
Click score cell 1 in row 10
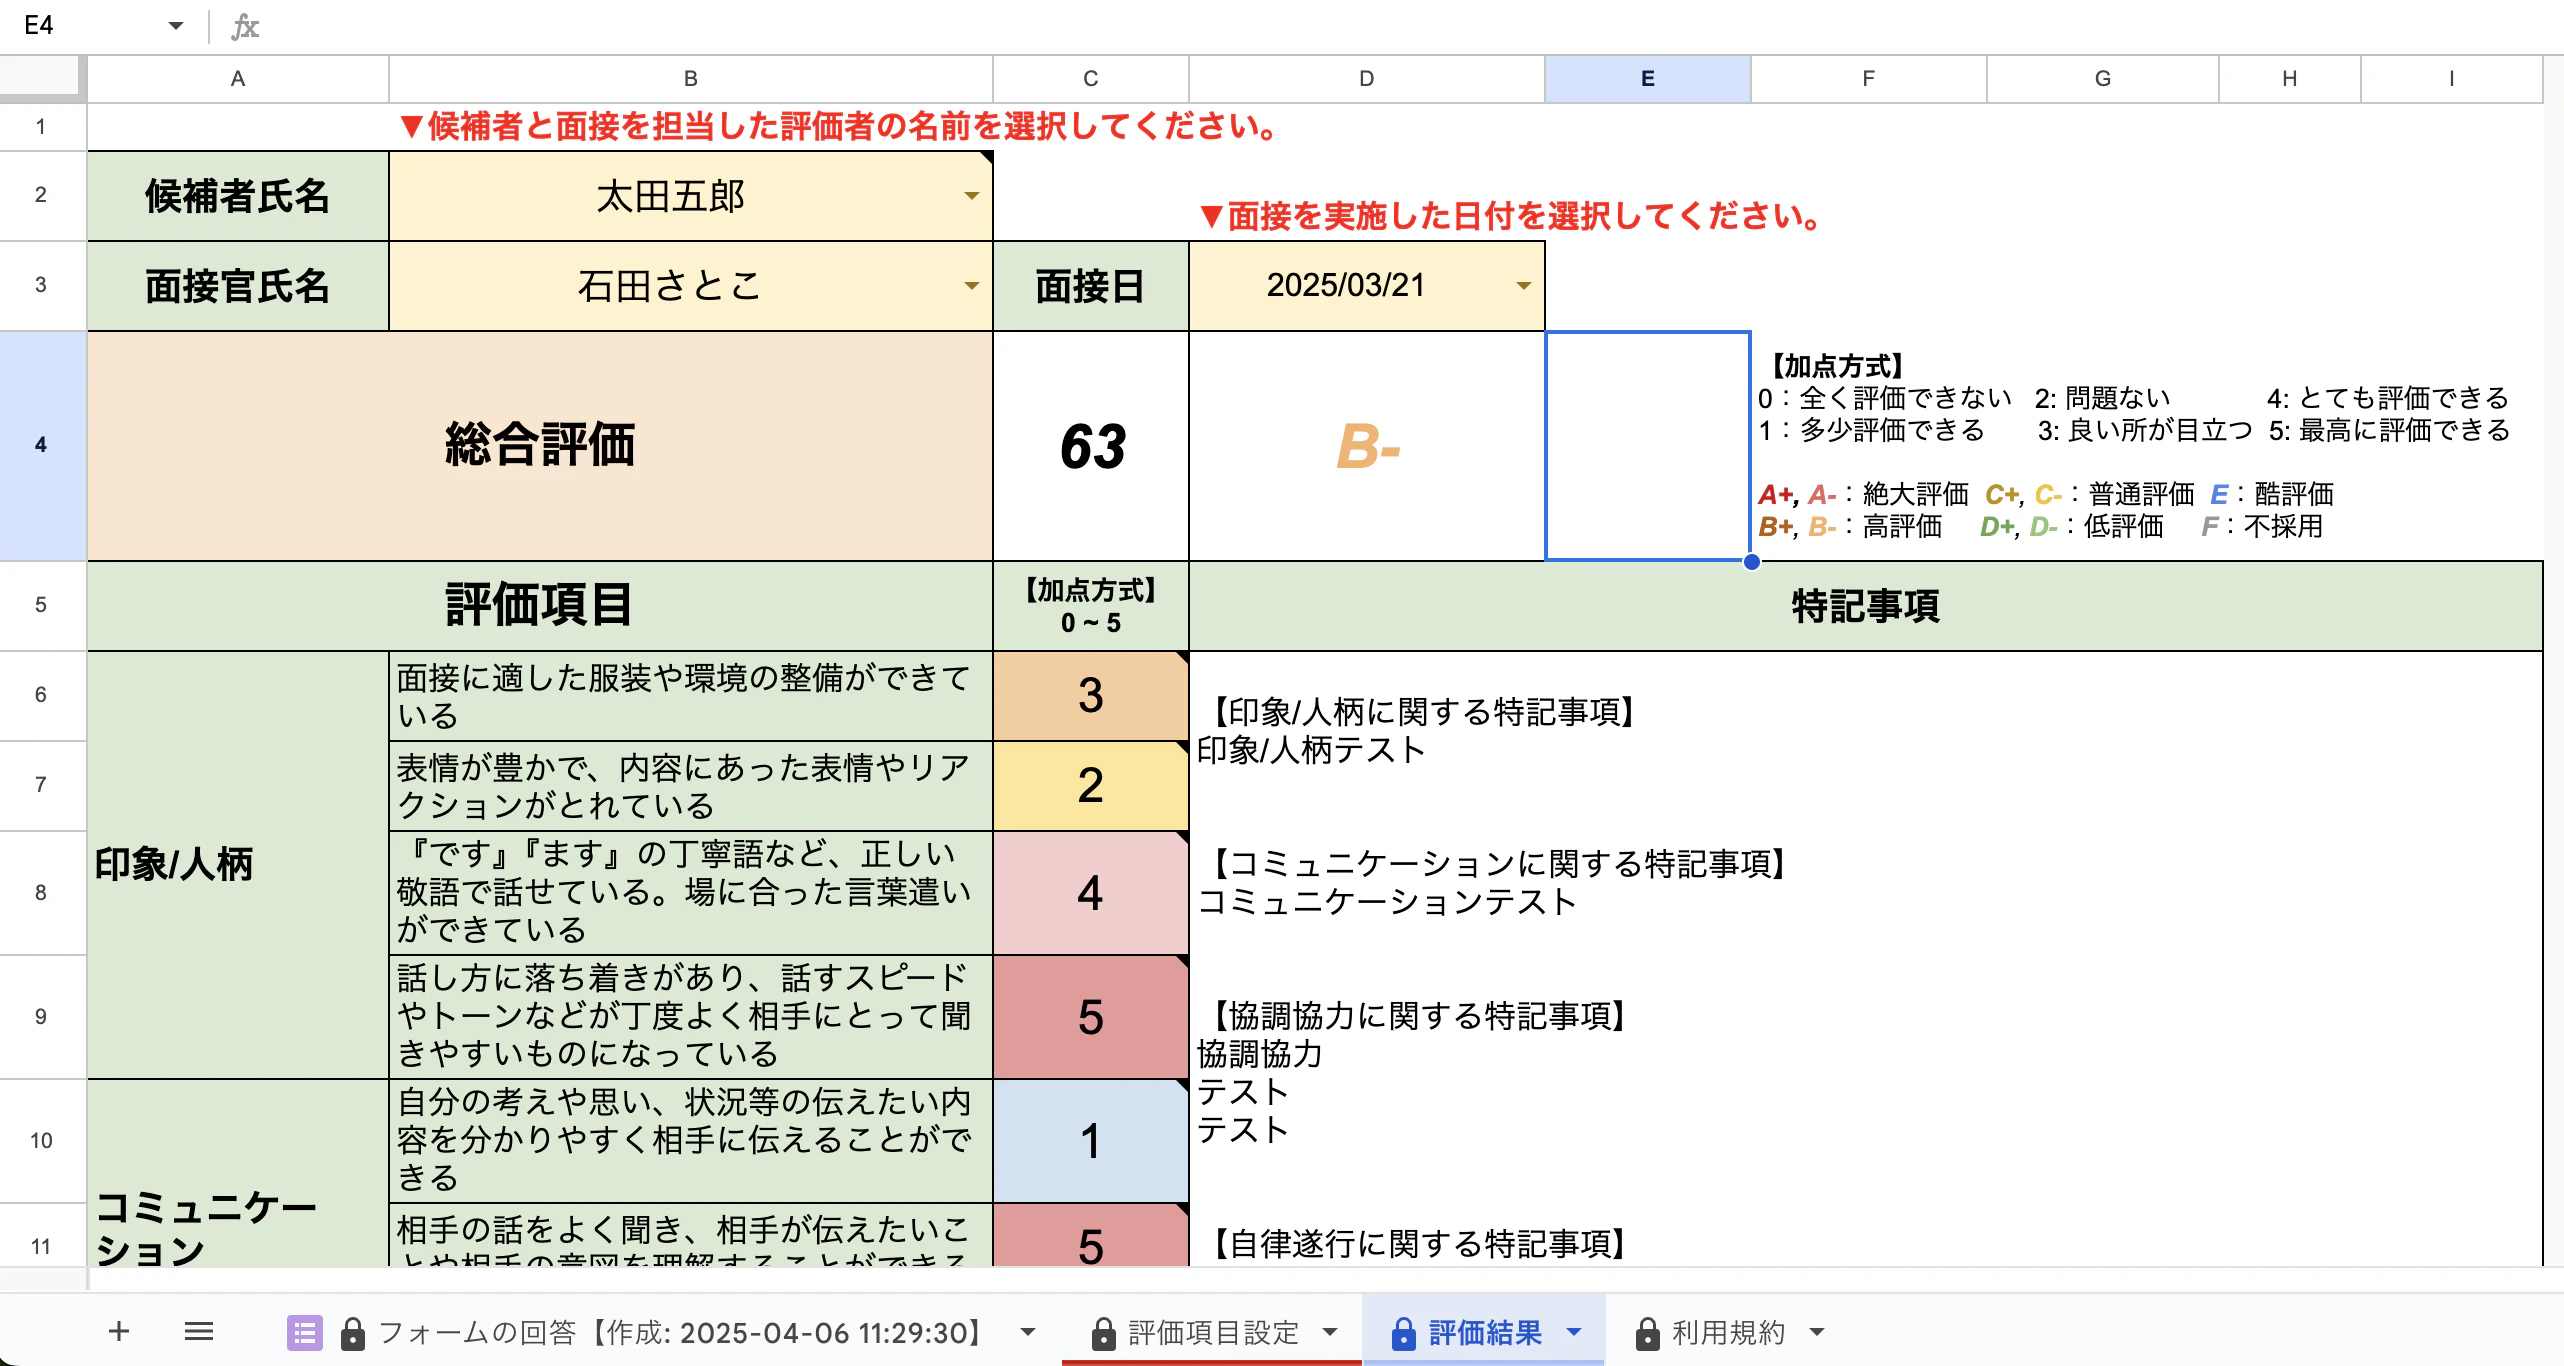click(1091, 1141)
